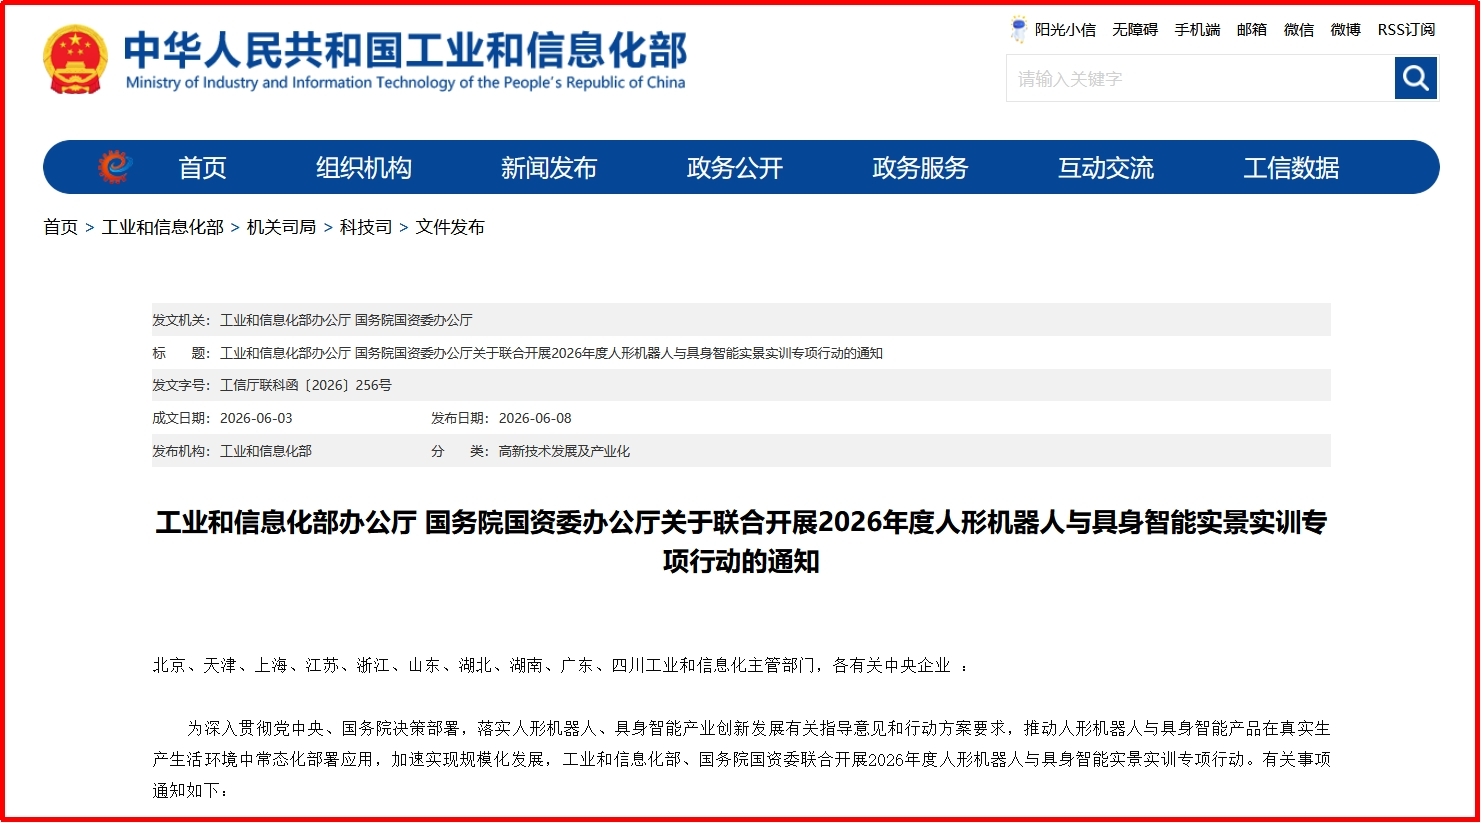Click the gear logo in navigation bar

(x=115, y=166)
